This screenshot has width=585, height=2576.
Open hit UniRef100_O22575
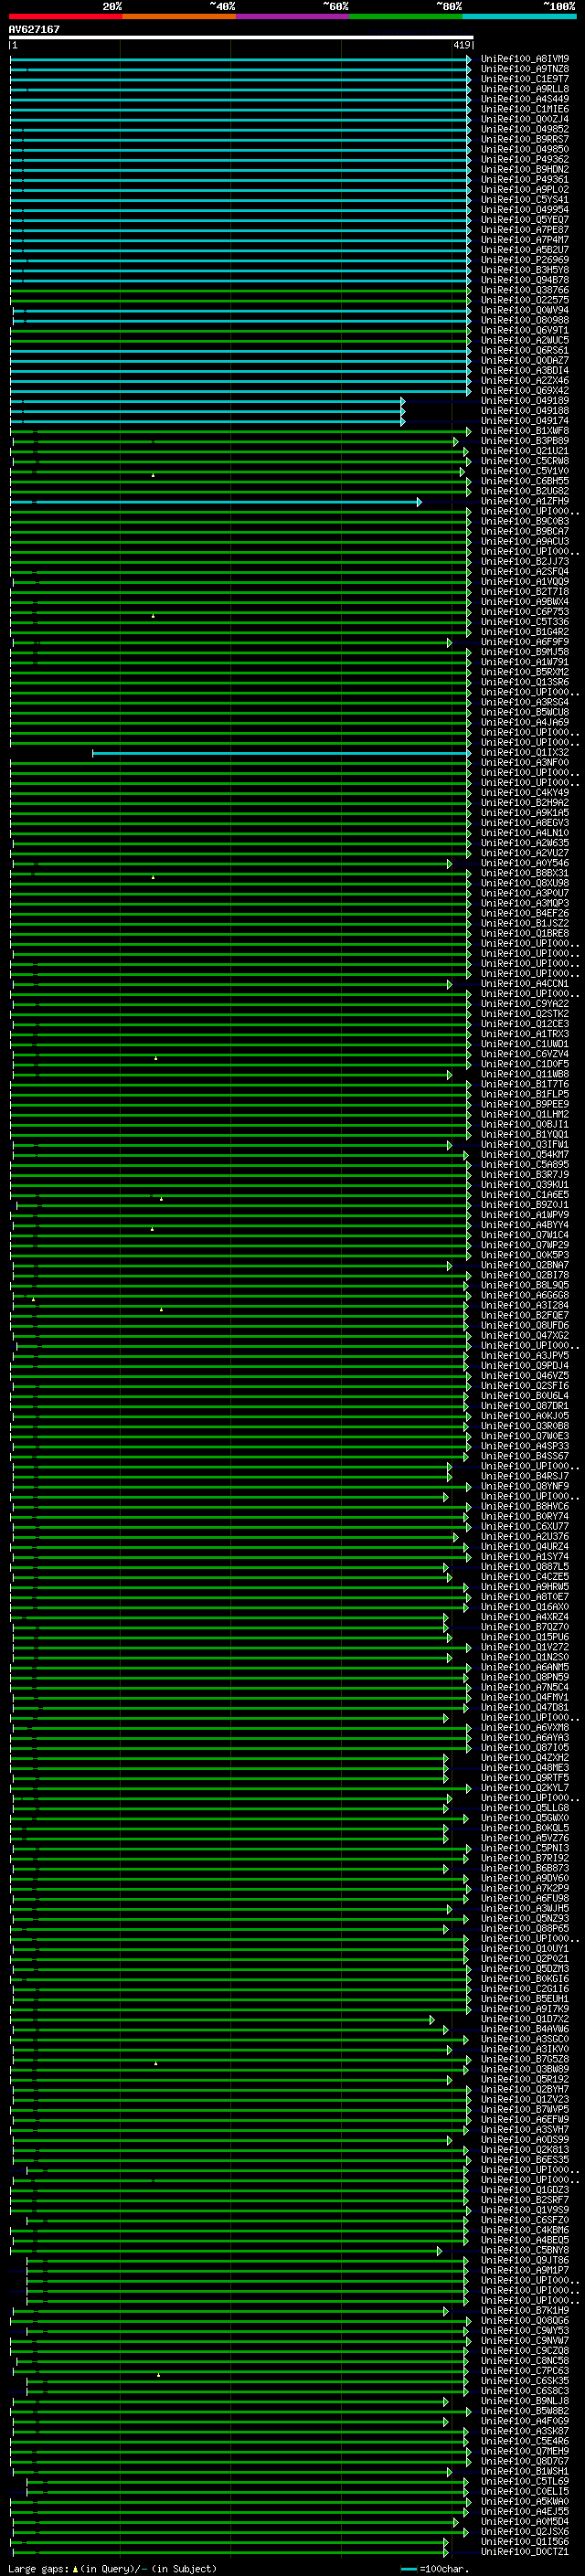click(x=525, y=300)
